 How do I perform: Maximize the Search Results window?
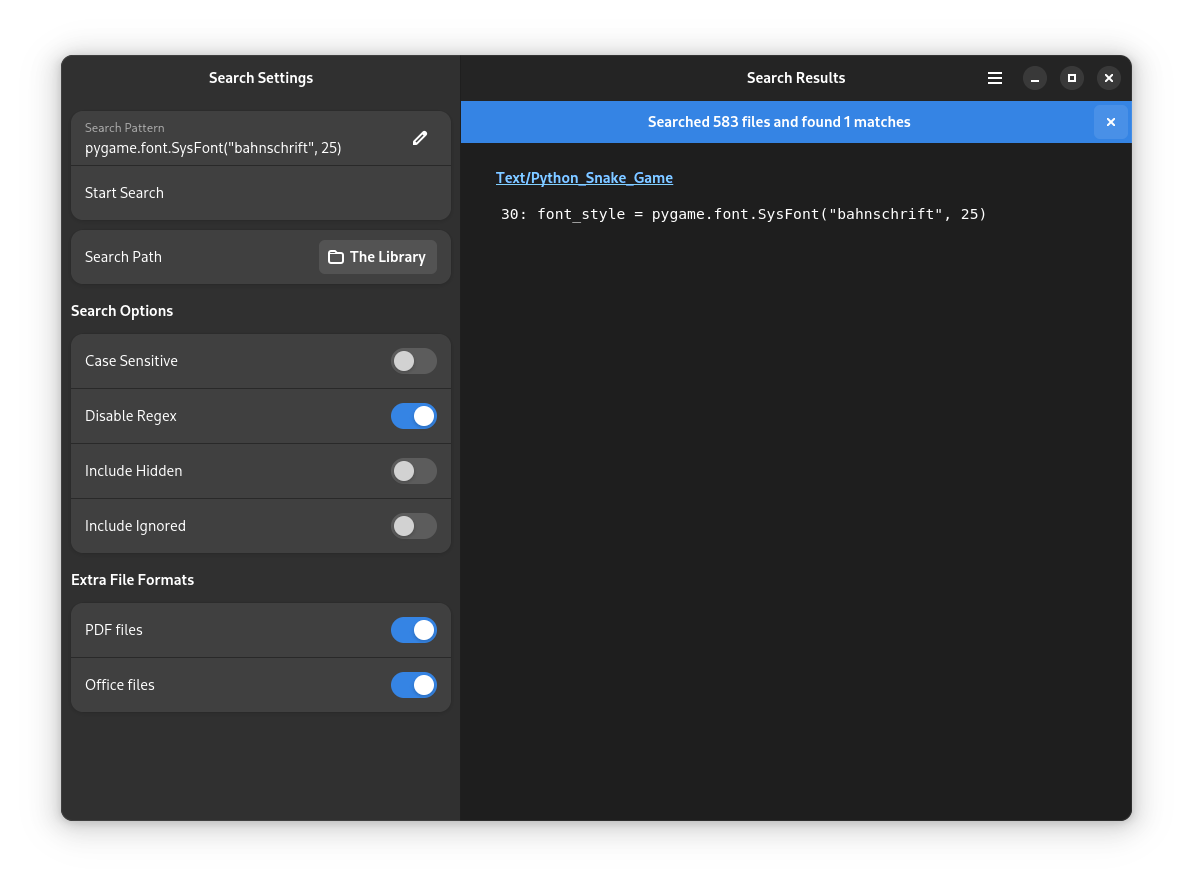[1071, 78]
